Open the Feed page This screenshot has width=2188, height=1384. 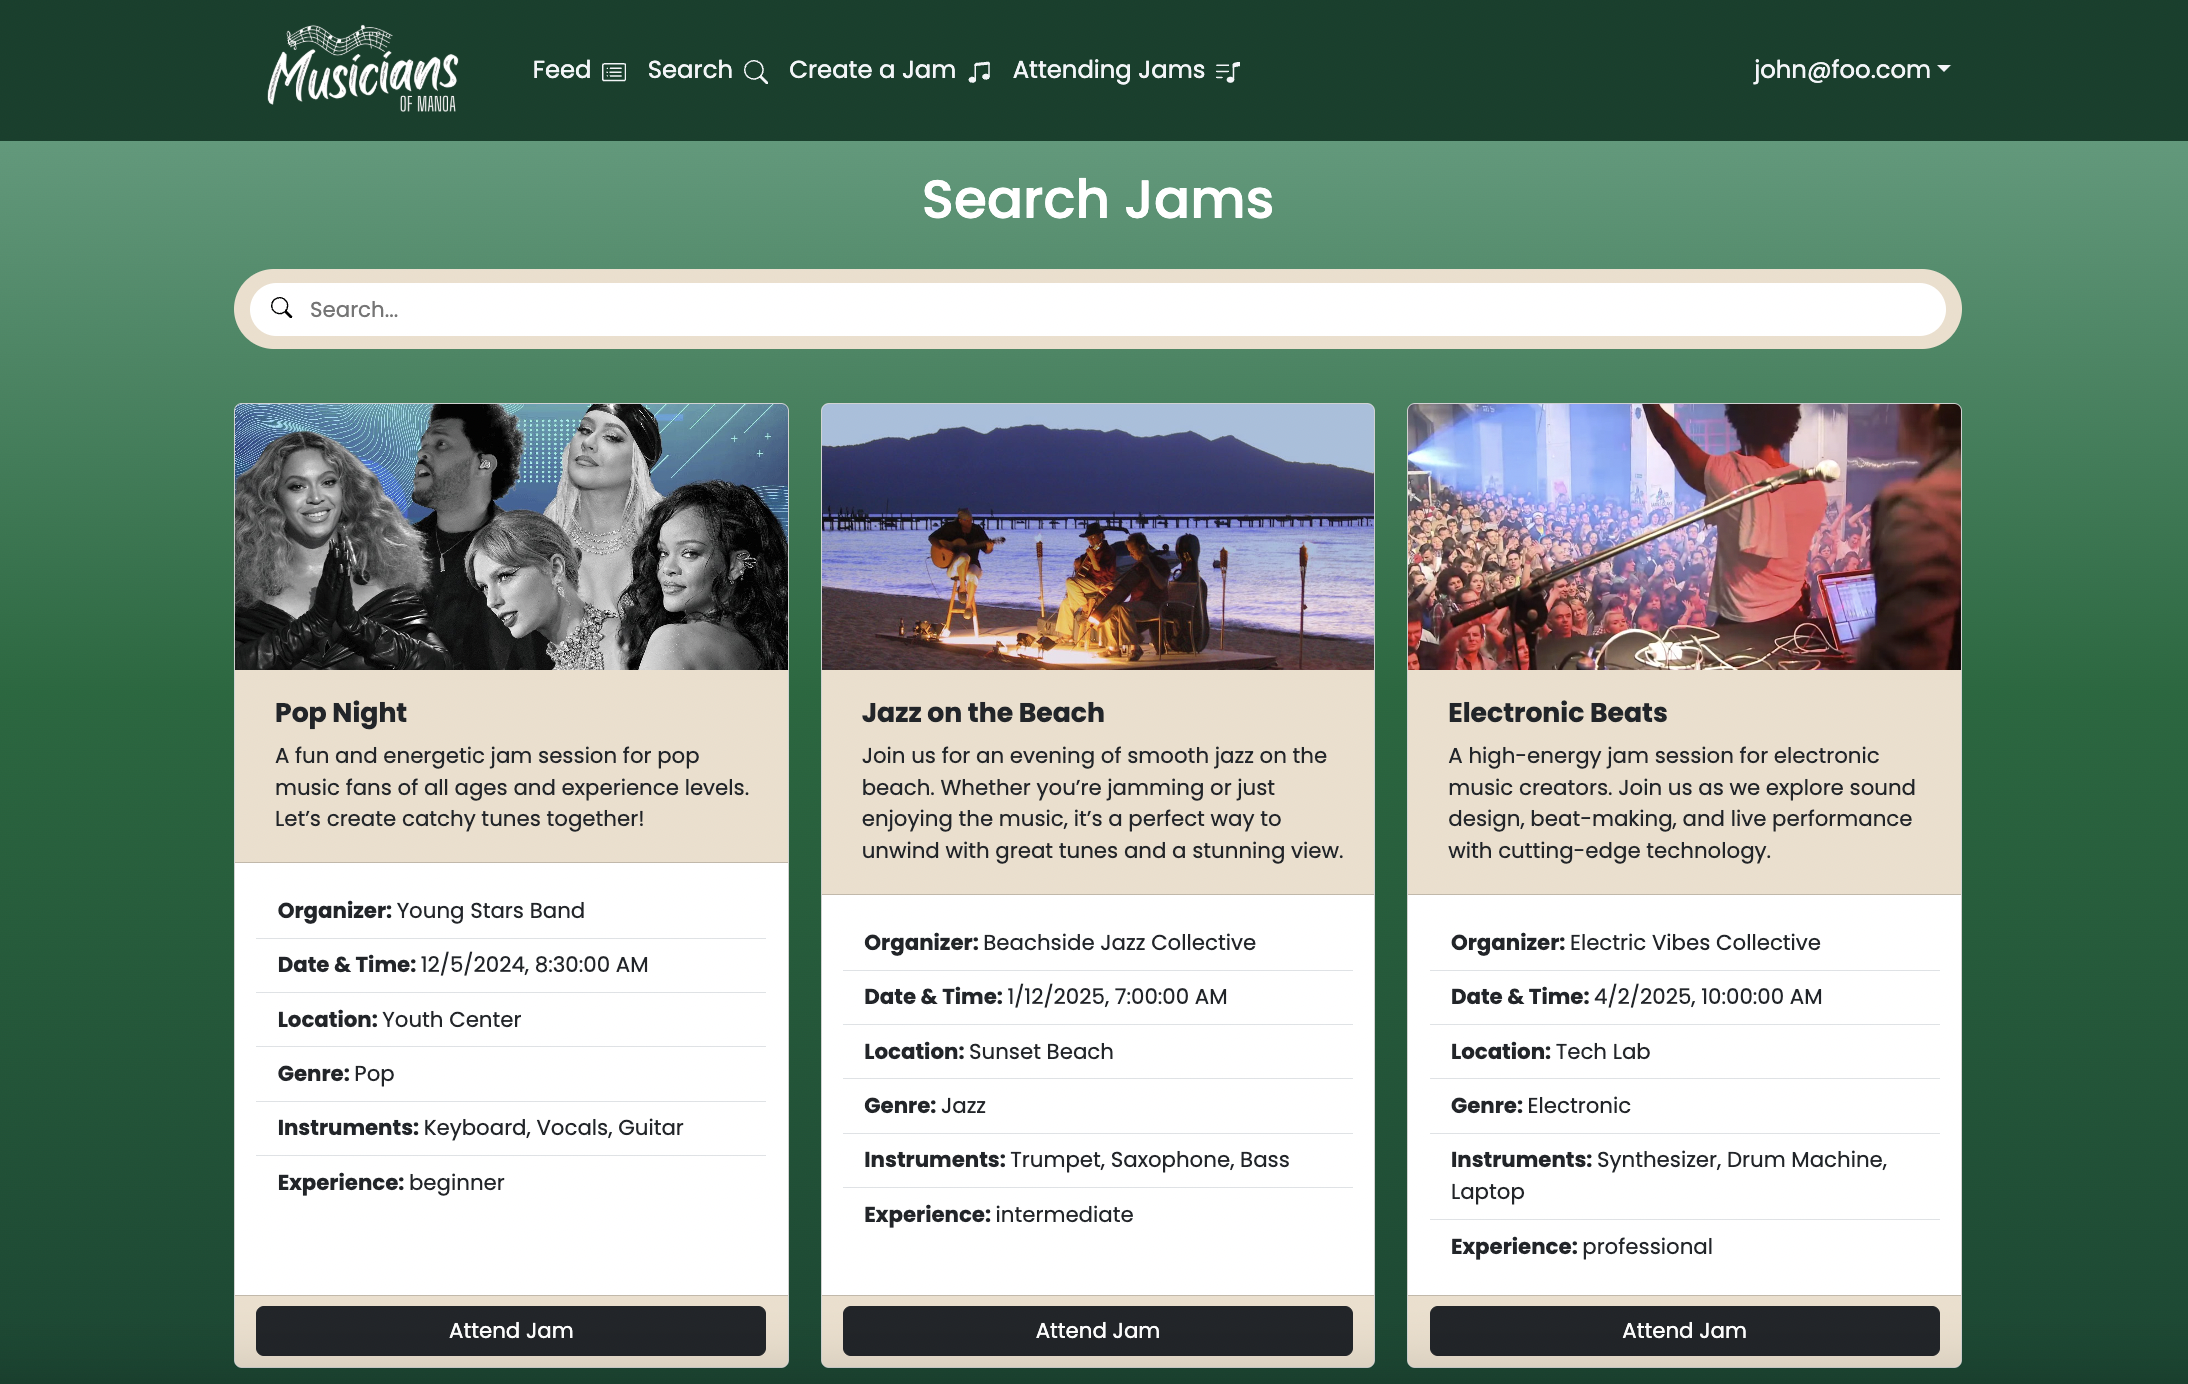click(x=561, y=69)
